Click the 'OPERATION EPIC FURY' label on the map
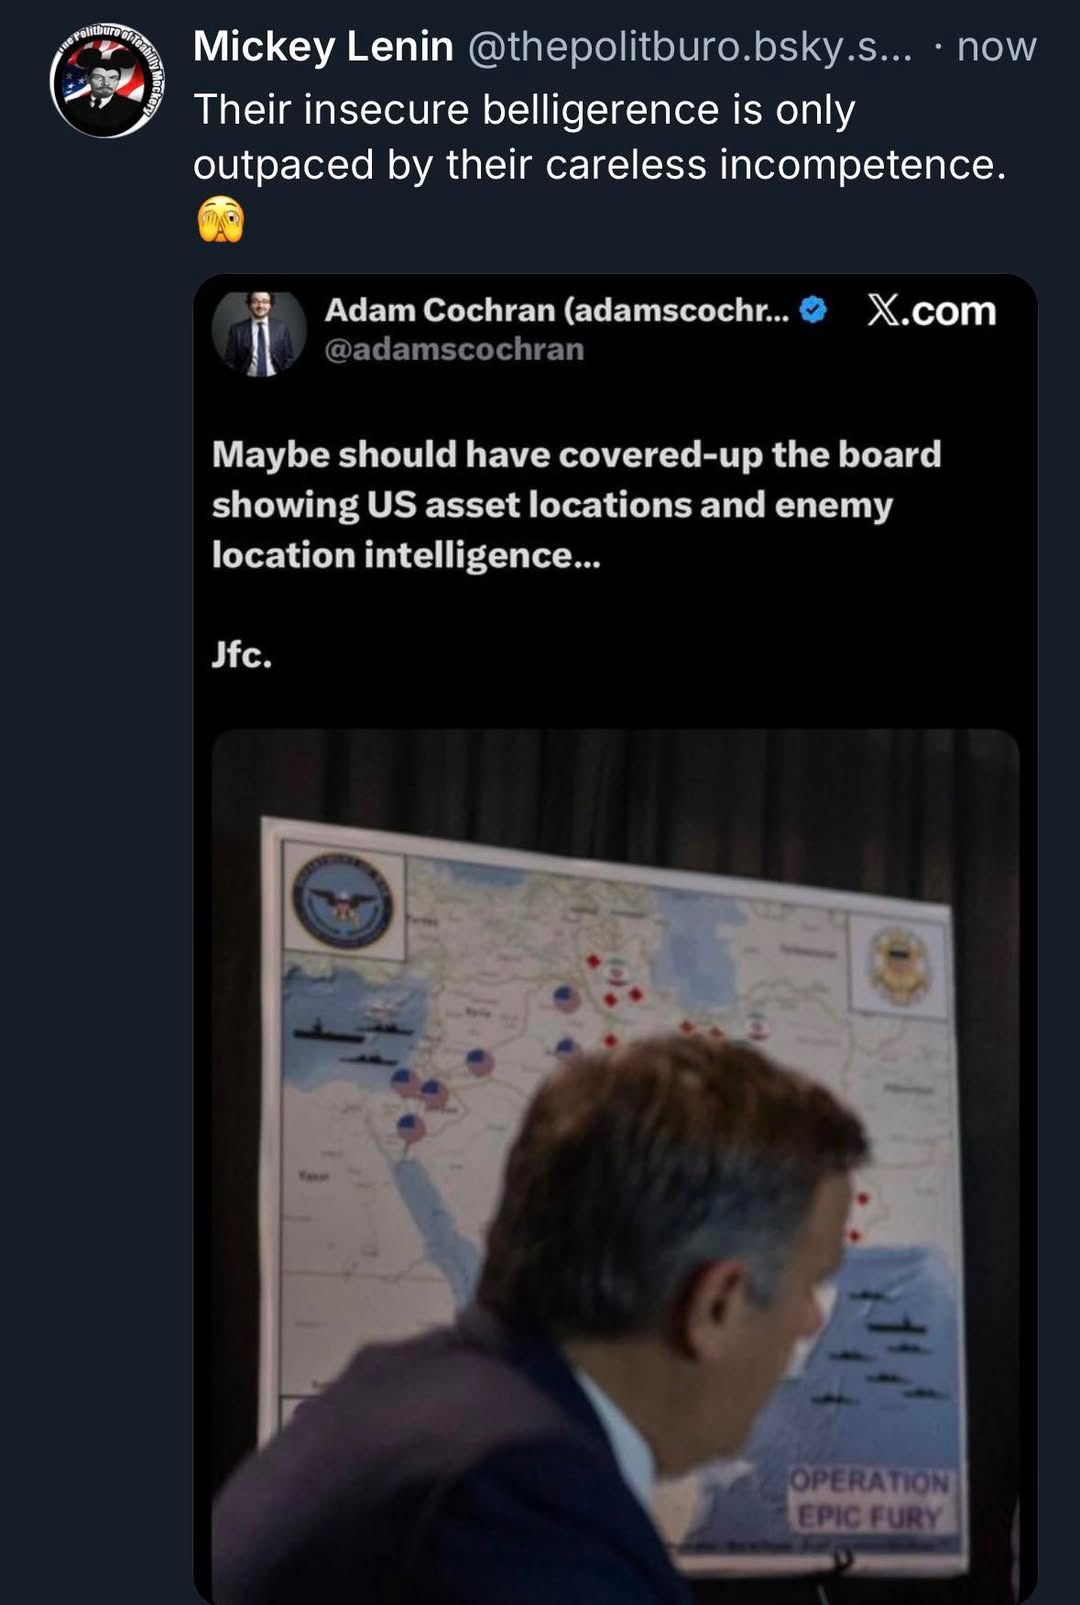 (x=869, y=1499)
